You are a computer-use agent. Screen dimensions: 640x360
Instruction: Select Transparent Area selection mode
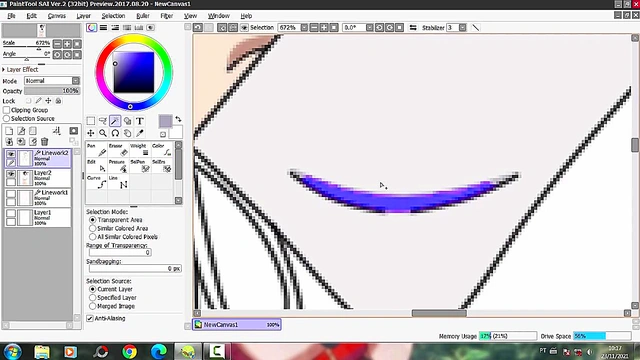click(93, 220)
